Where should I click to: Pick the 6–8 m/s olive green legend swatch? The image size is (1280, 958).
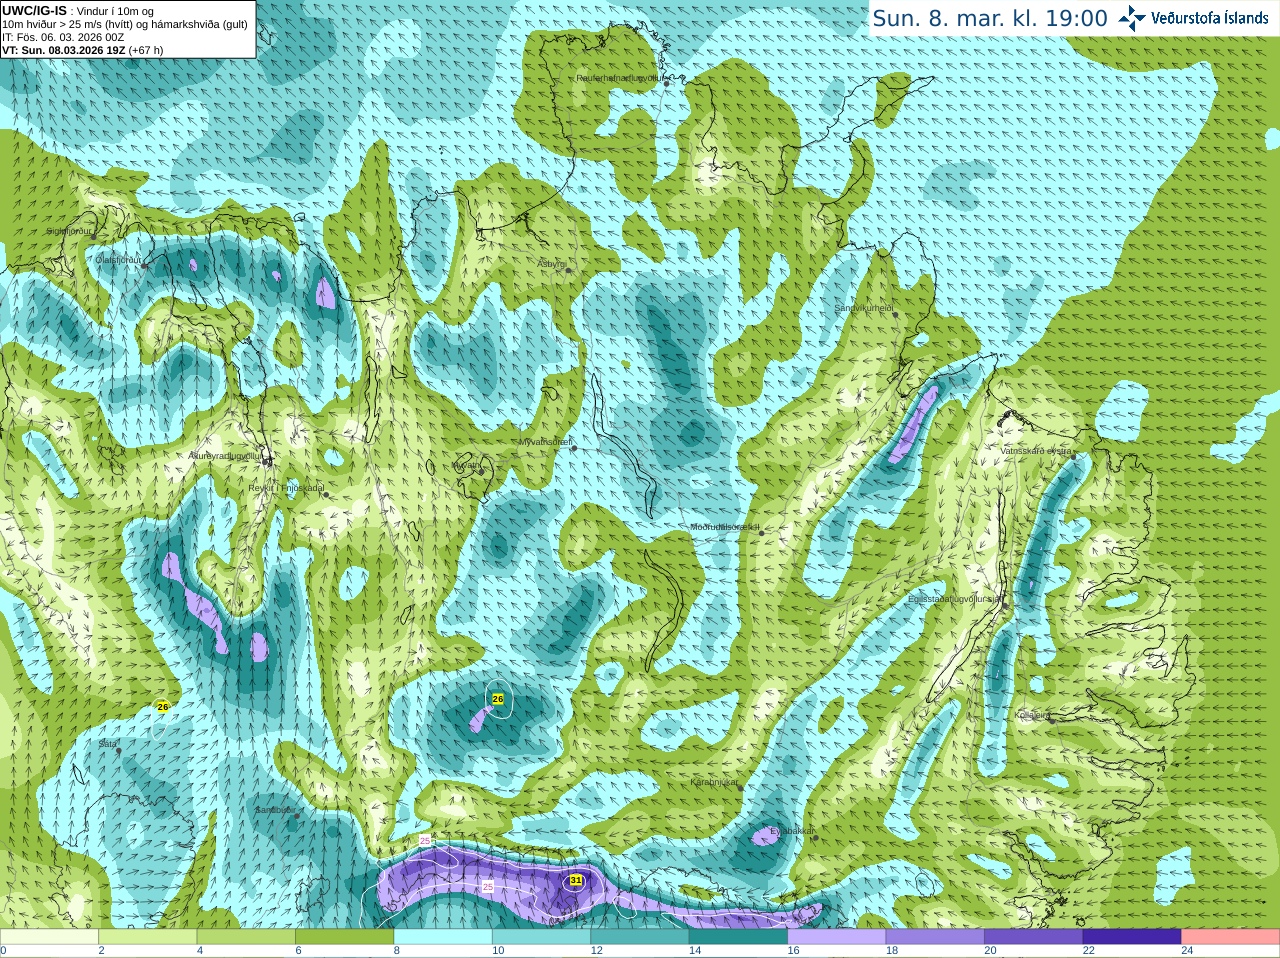(344, 937)
